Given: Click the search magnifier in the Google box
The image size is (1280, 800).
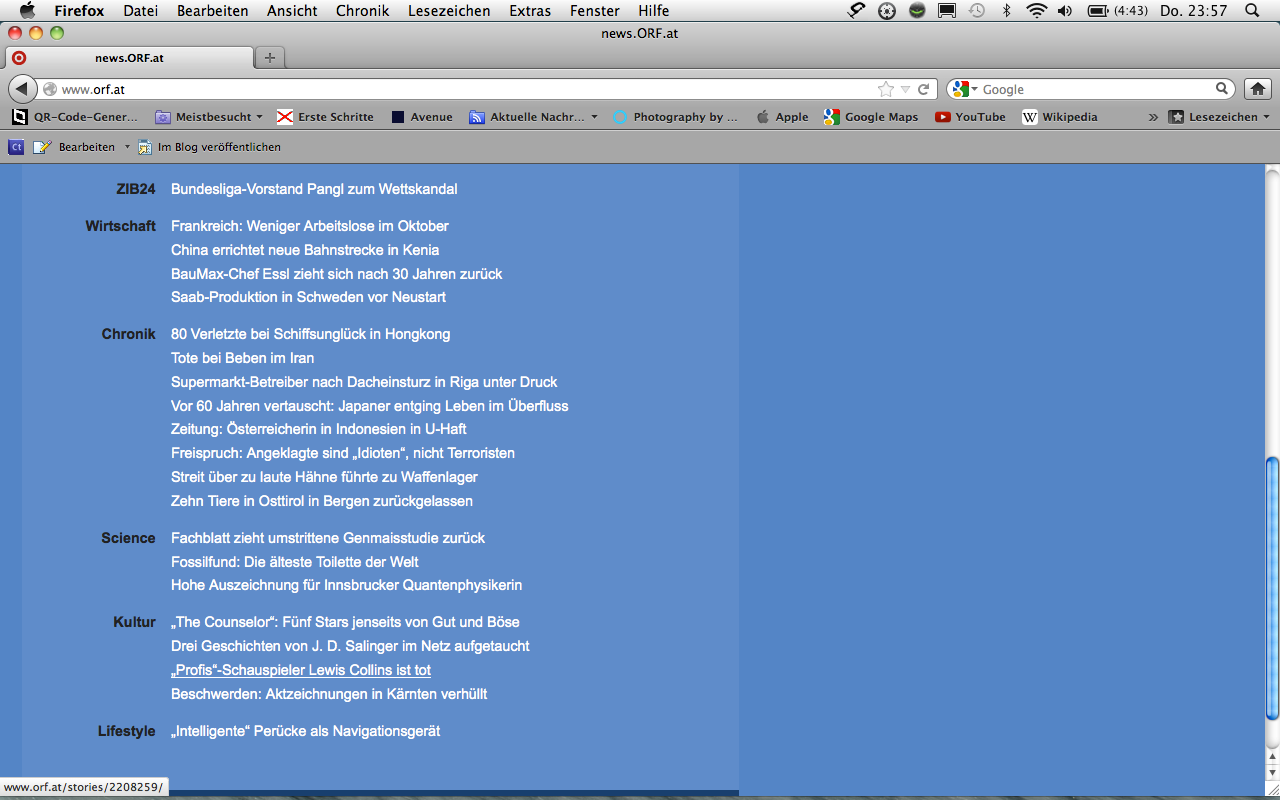Looking at the screenshot, I should pyautogui.click(x=1222, y=89).
